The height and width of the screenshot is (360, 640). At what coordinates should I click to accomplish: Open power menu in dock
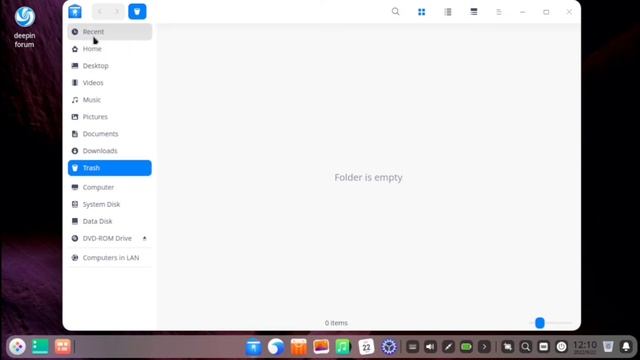tap(562, 347)
